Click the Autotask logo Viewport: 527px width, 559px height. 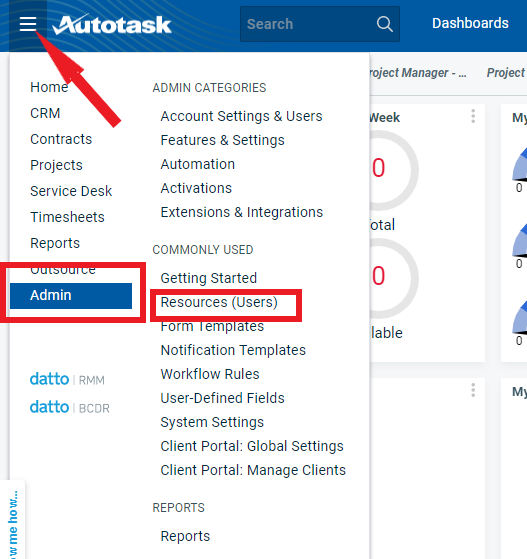pos(112,24)
